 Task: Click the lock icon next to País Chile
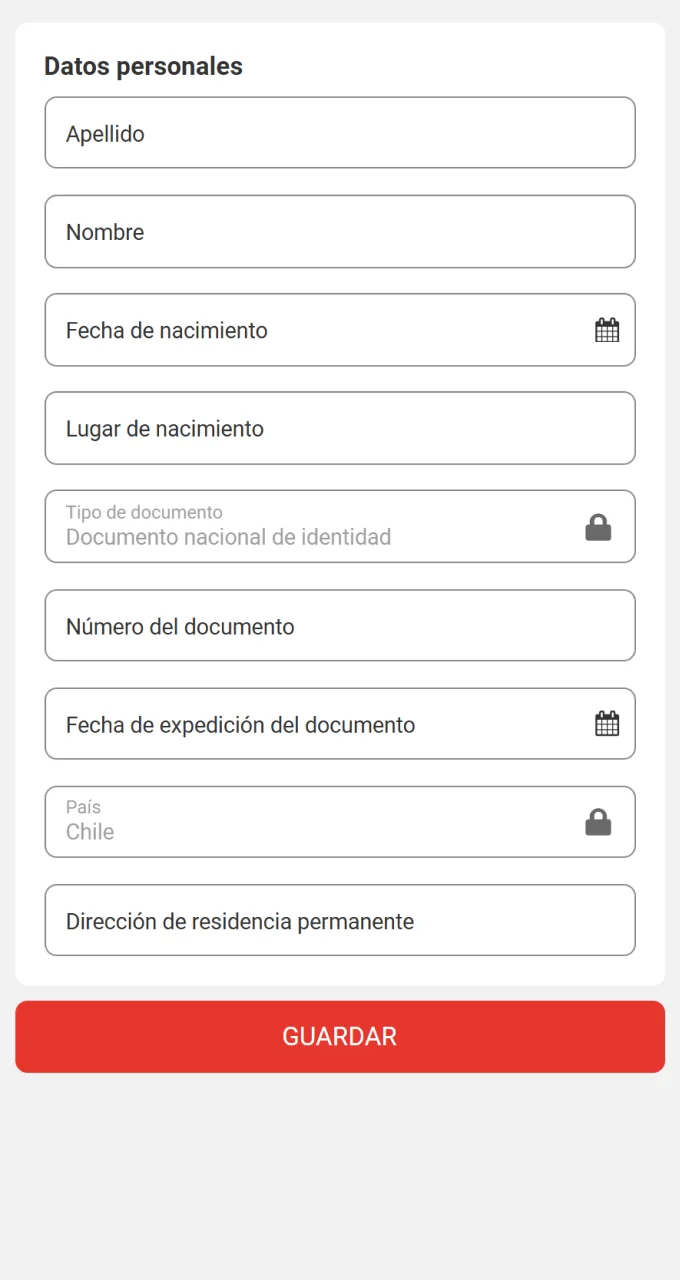click(597, 821)
